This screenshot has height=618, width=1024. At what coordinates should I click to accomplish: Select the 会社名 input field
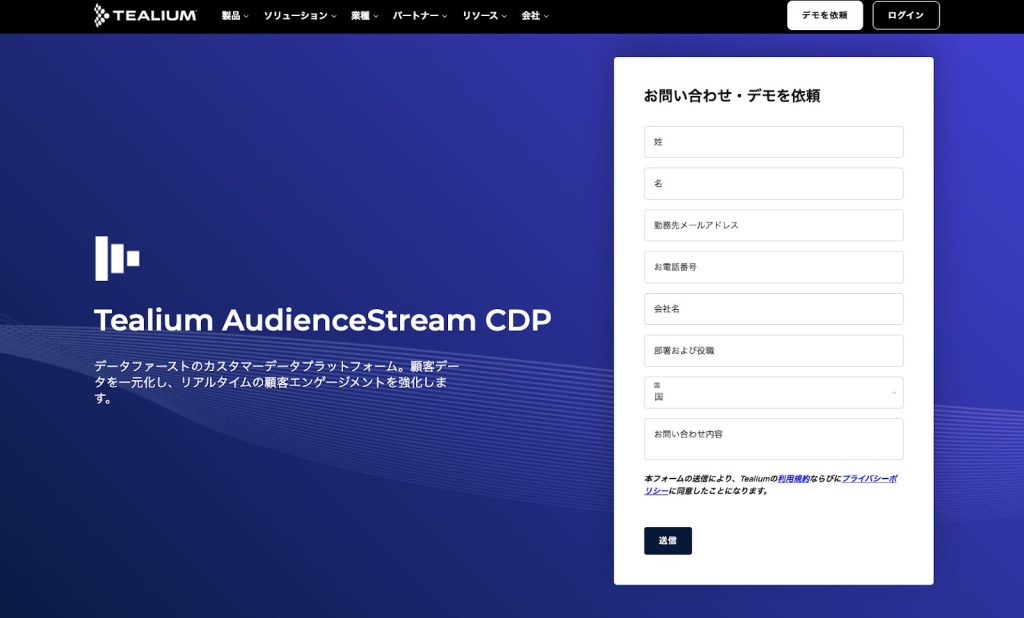(773, 309)
